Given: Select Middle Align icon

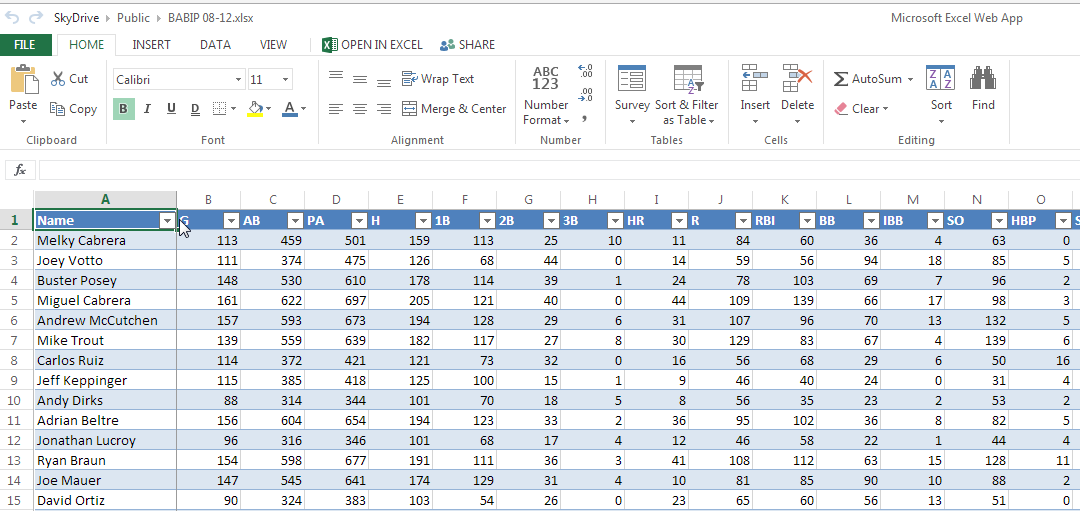Looking at the screenshot, I should coord(360,79).
